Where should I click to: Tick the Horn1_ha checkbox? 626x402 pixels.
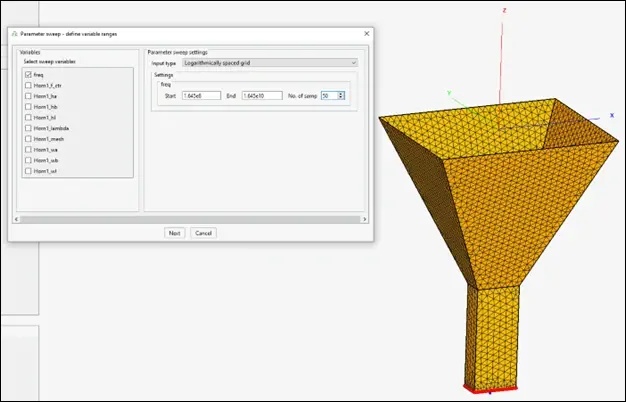[29, 96]
